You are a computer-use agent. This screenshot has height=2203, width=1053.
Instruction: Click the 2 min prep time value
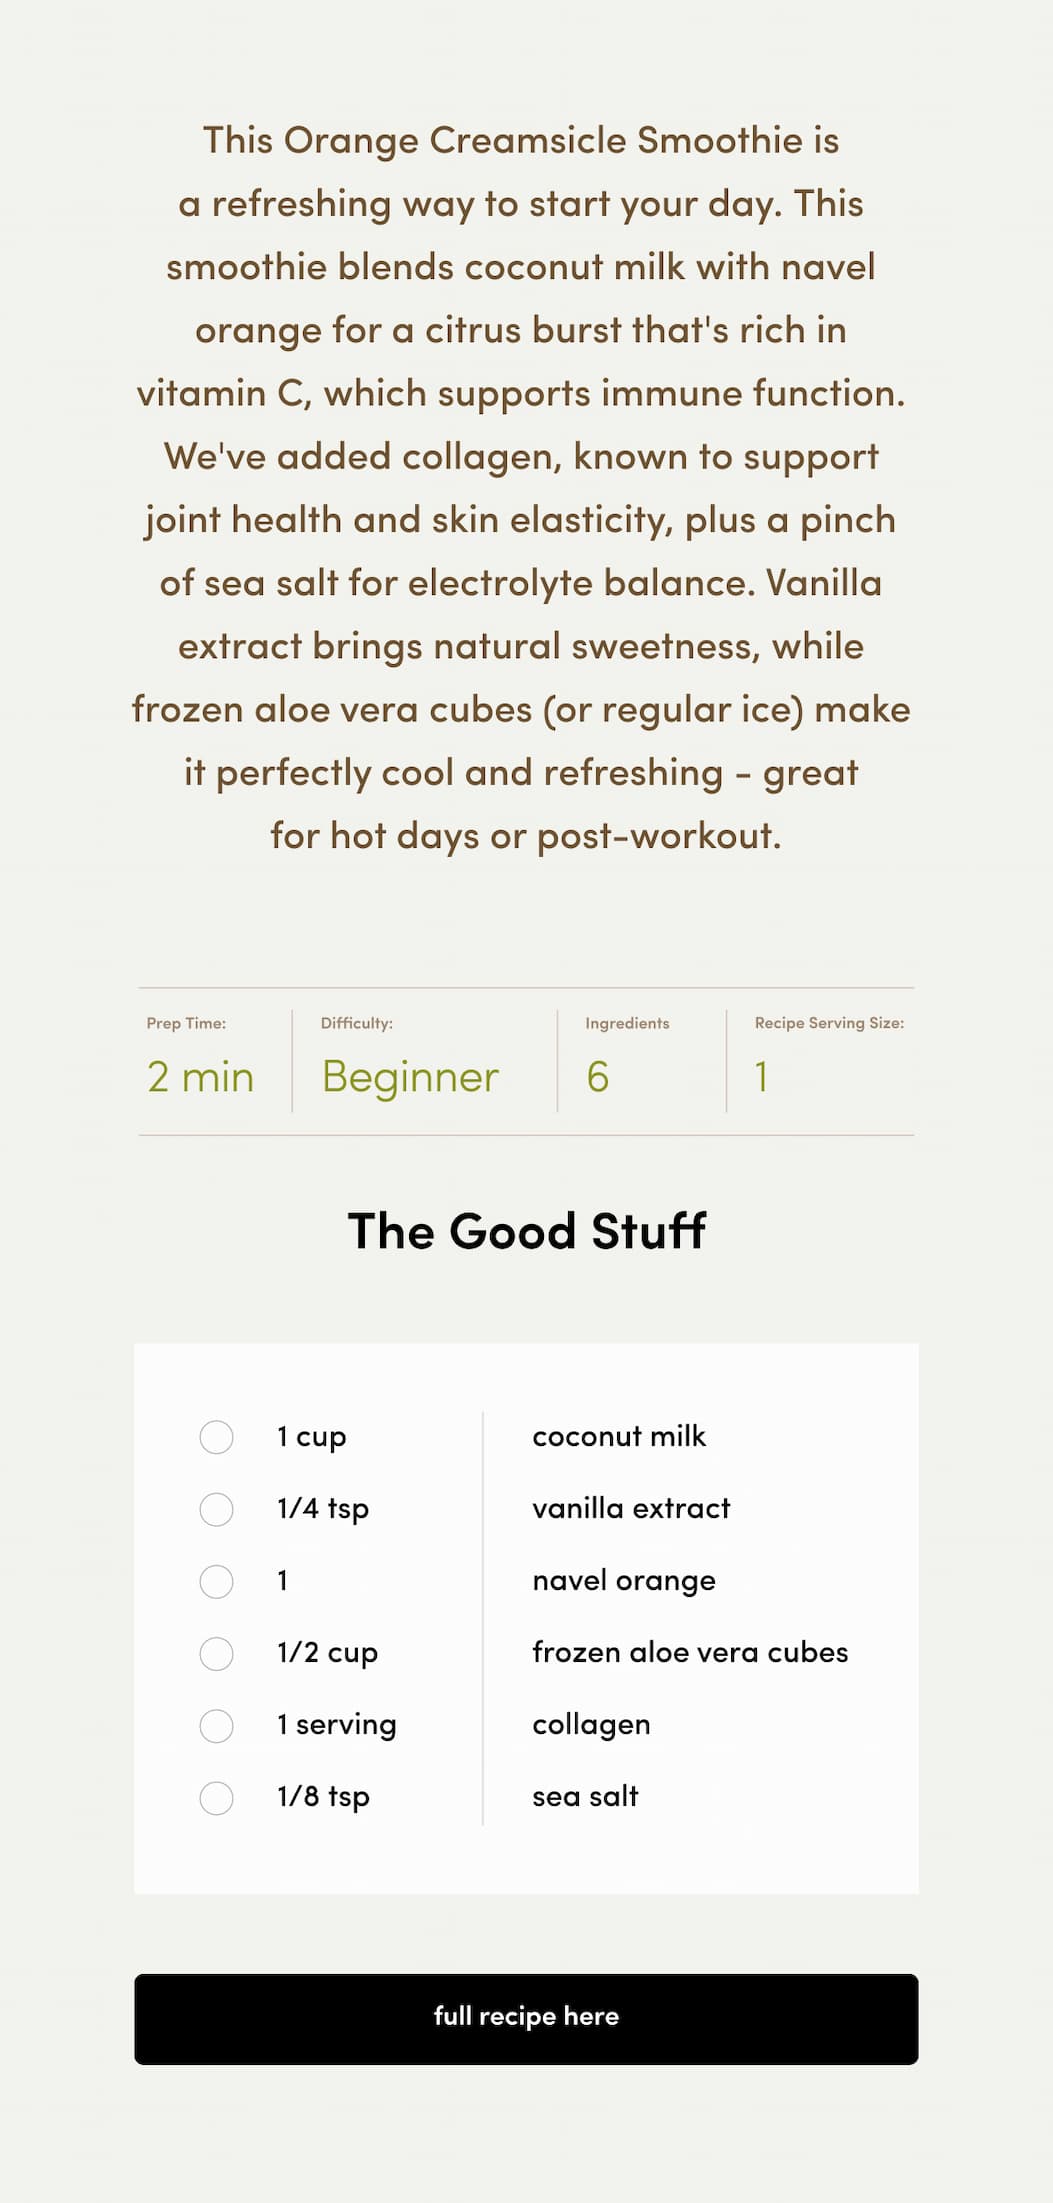200,1077
